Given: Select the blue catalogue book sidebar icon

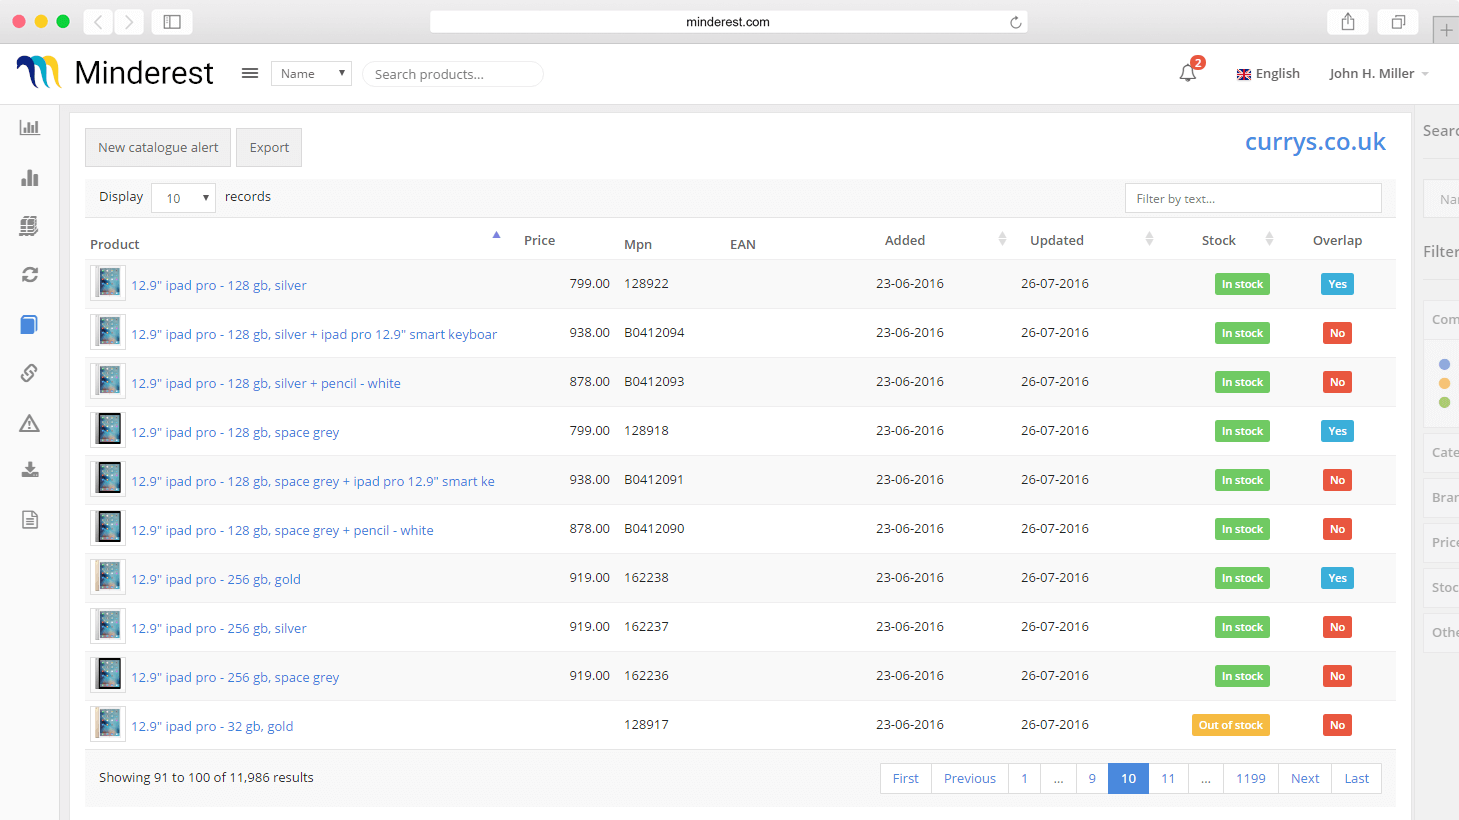Looking at the screenshot, I should coord(29,324).
